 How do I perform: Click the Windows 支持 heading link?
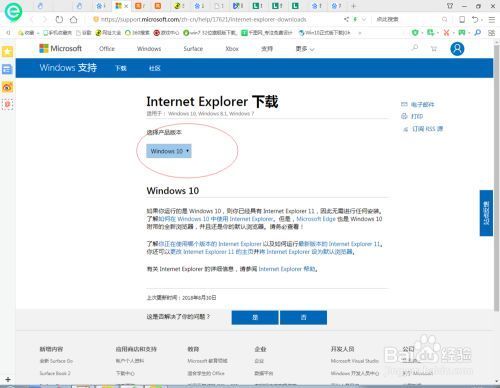click(x=68, y=68)
